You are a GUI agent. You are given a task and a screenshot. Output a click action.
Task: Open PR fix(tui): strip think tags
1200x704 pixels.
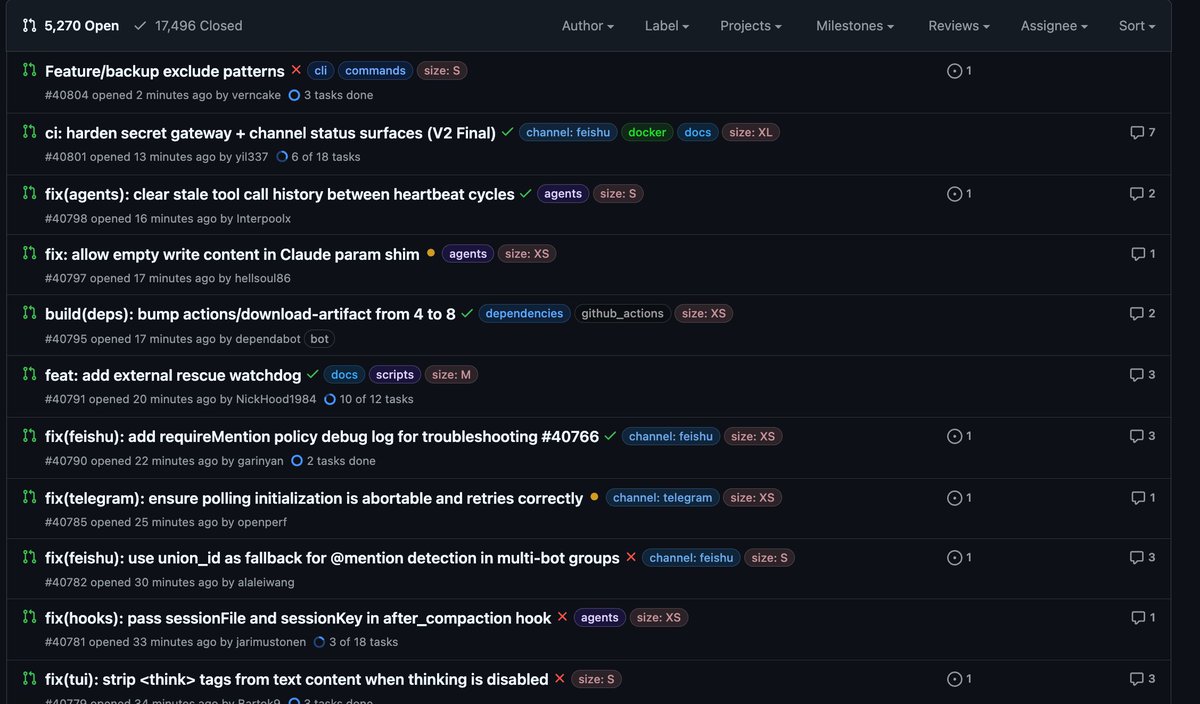point(297,680)
